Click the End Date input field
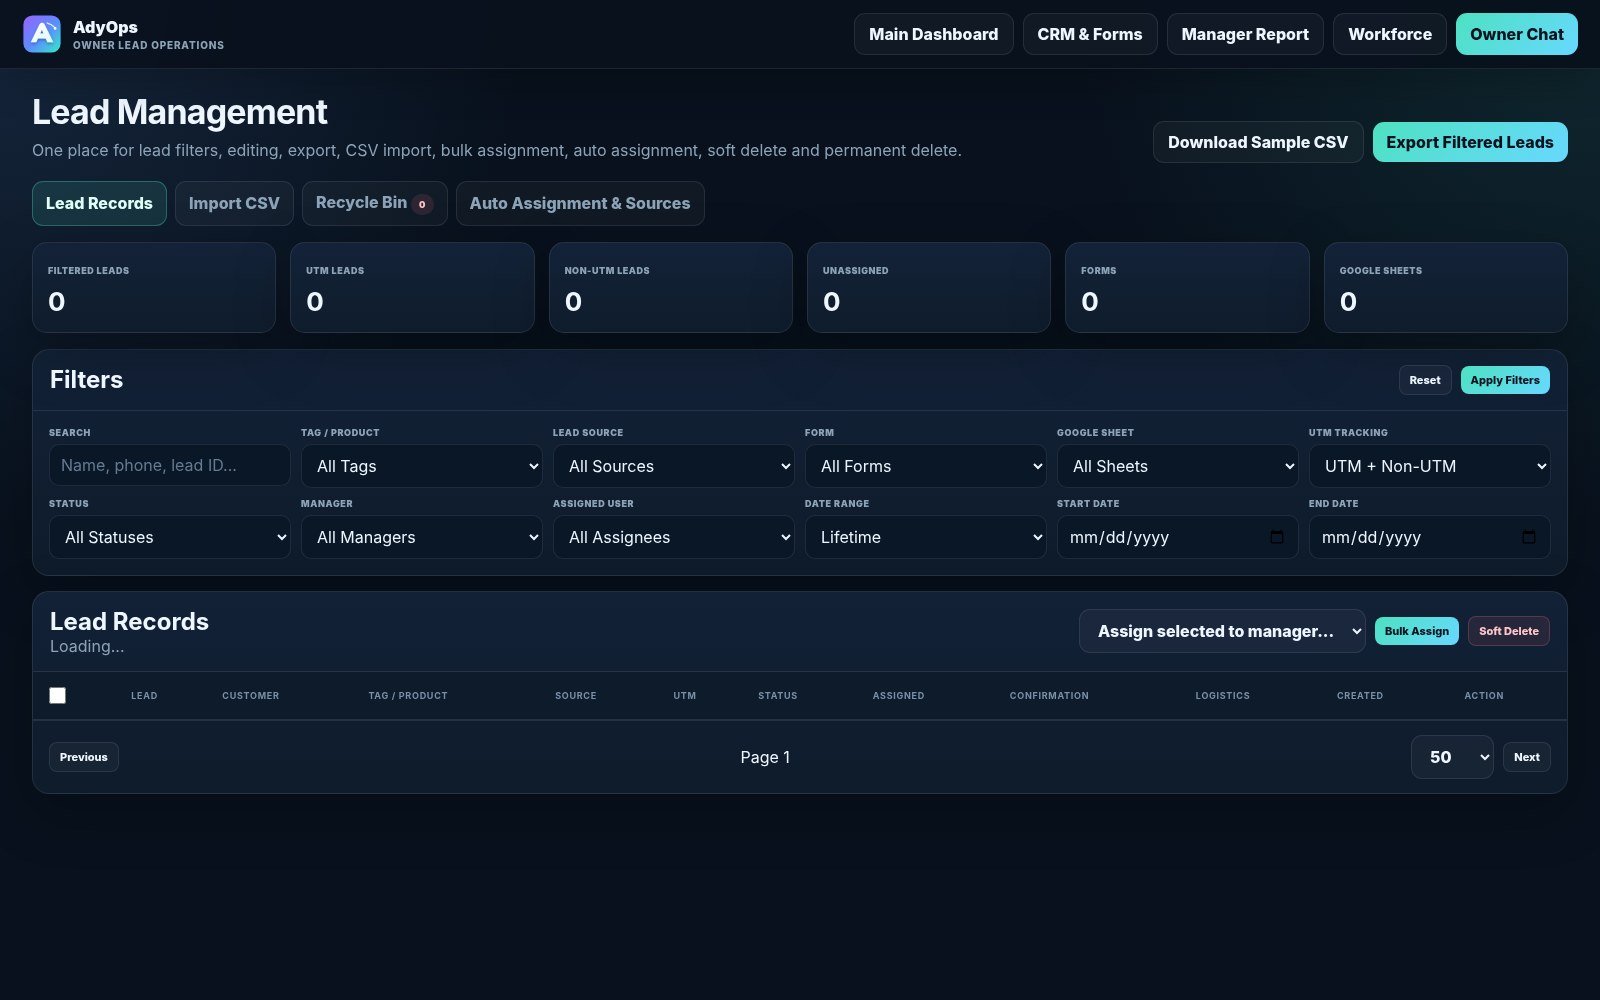Screen dimensions: 1600x1000 (1430, 537)
